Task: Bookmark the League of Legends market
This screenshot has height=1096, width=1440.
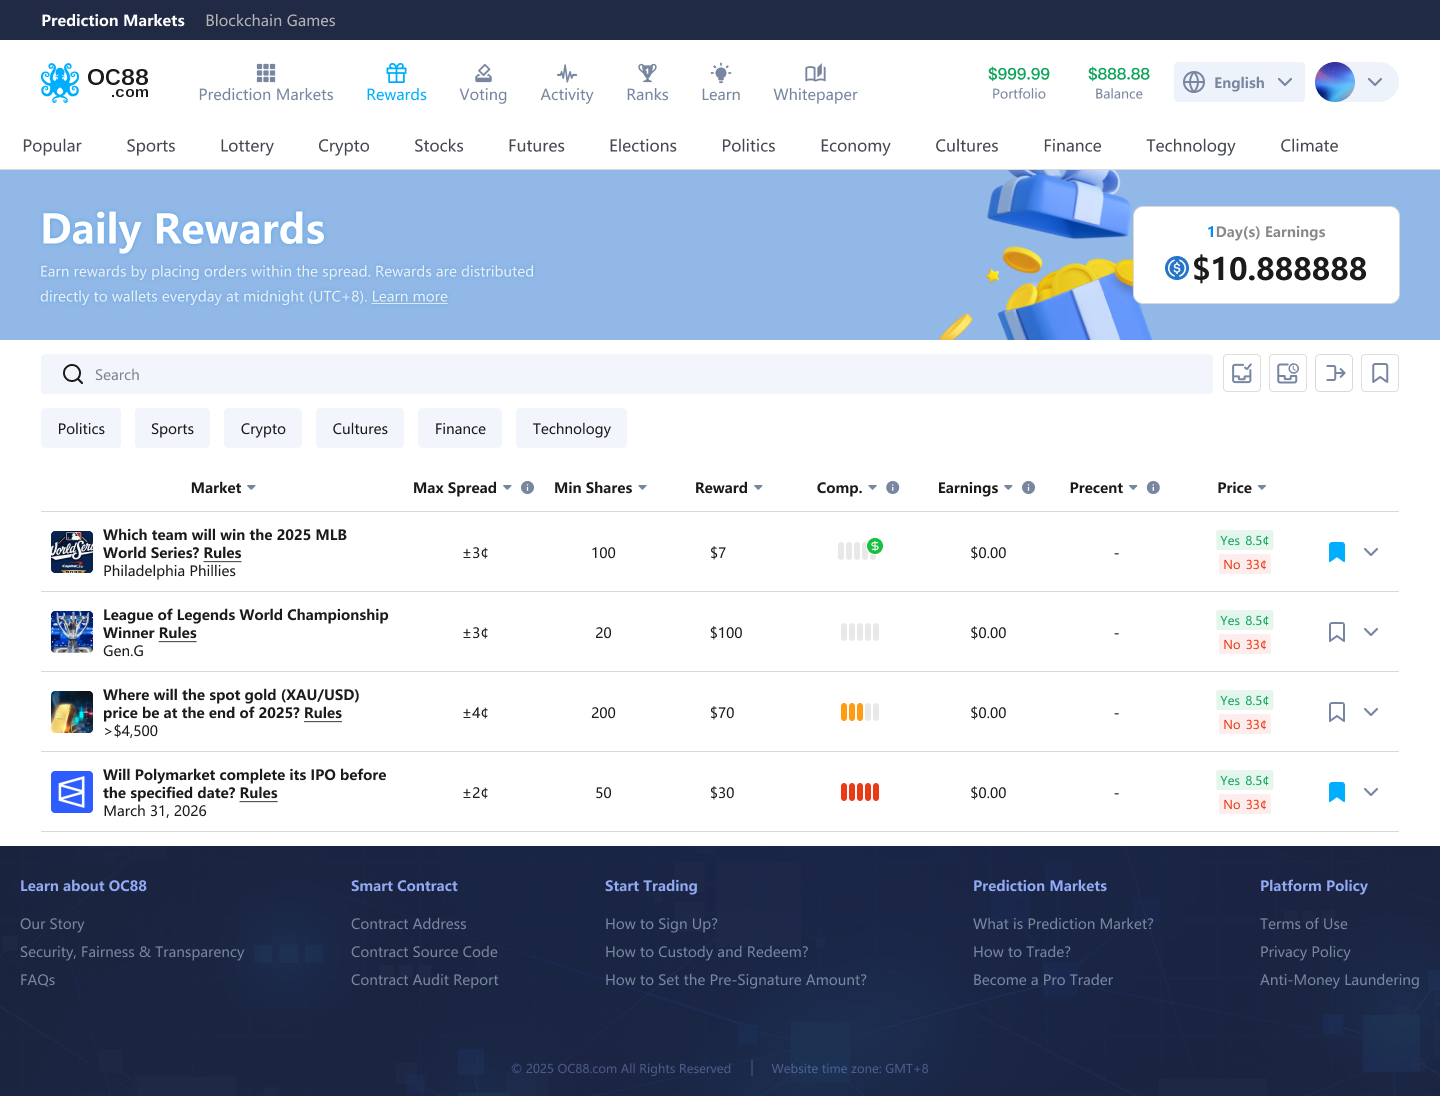Action: (x=1337, y=632)
